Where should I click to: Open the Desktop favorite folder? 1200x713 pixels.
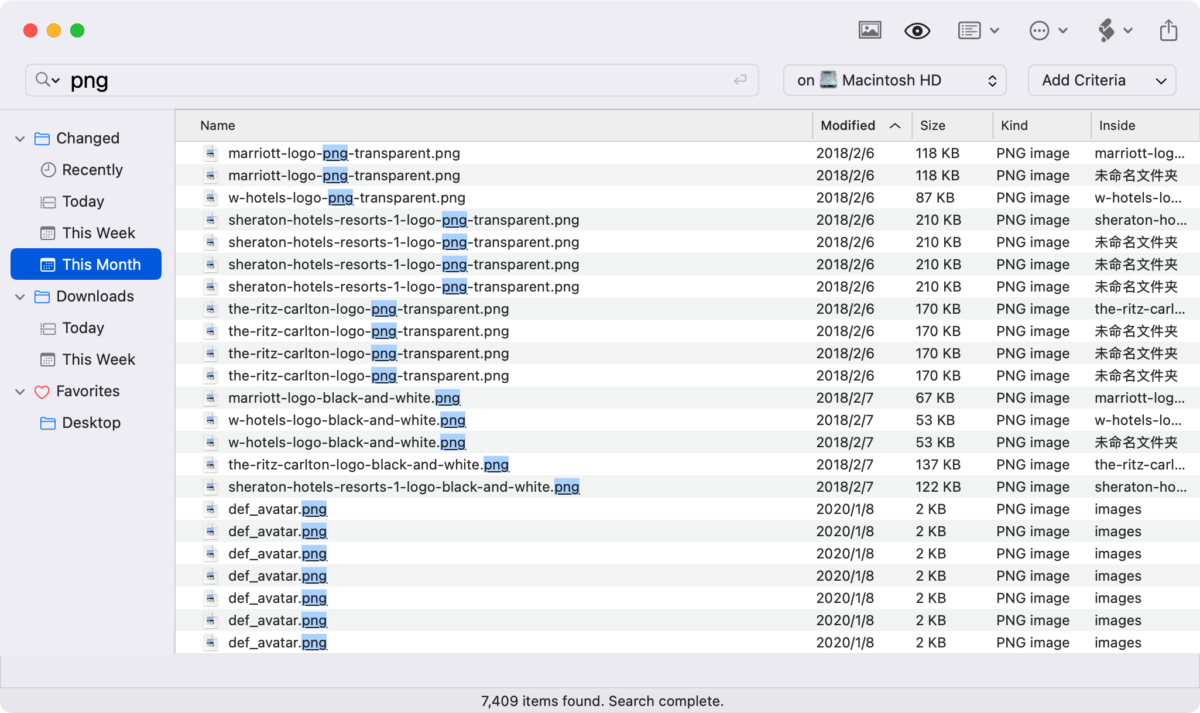(x=90, y=423)
